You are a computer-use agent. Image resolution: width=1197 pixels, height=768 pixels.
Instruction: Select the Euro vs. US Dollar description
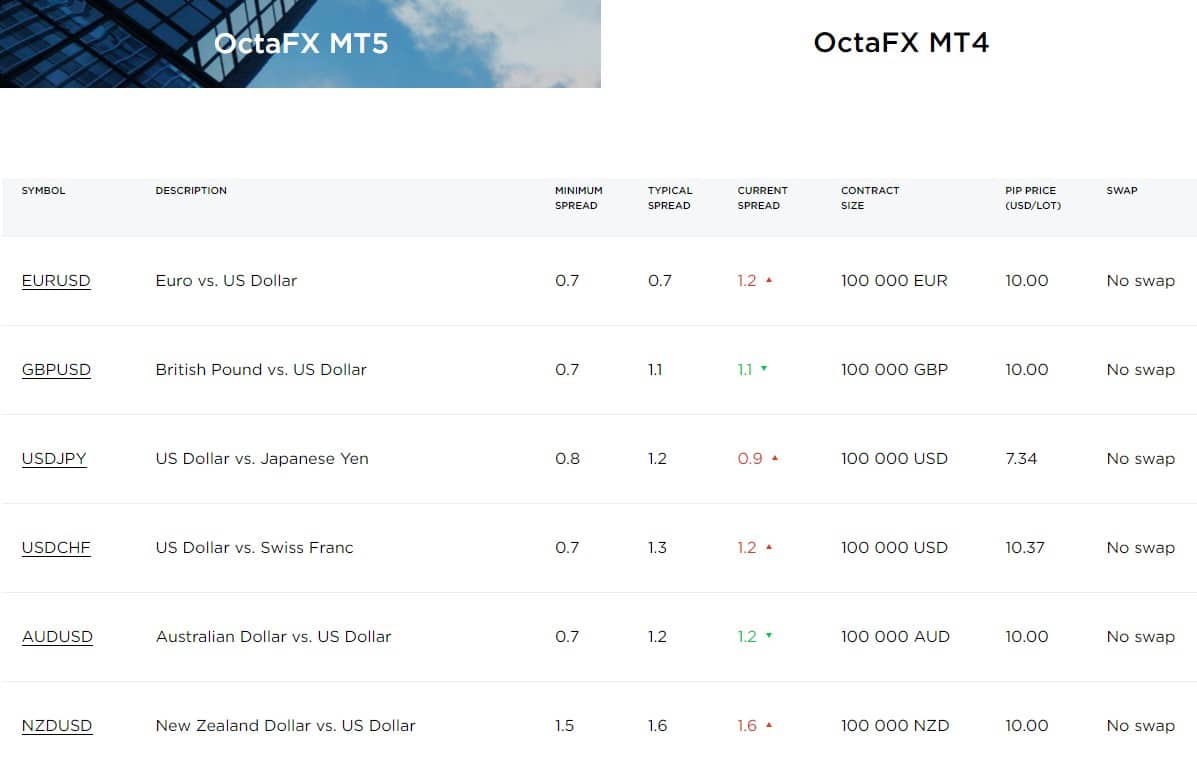226,281
